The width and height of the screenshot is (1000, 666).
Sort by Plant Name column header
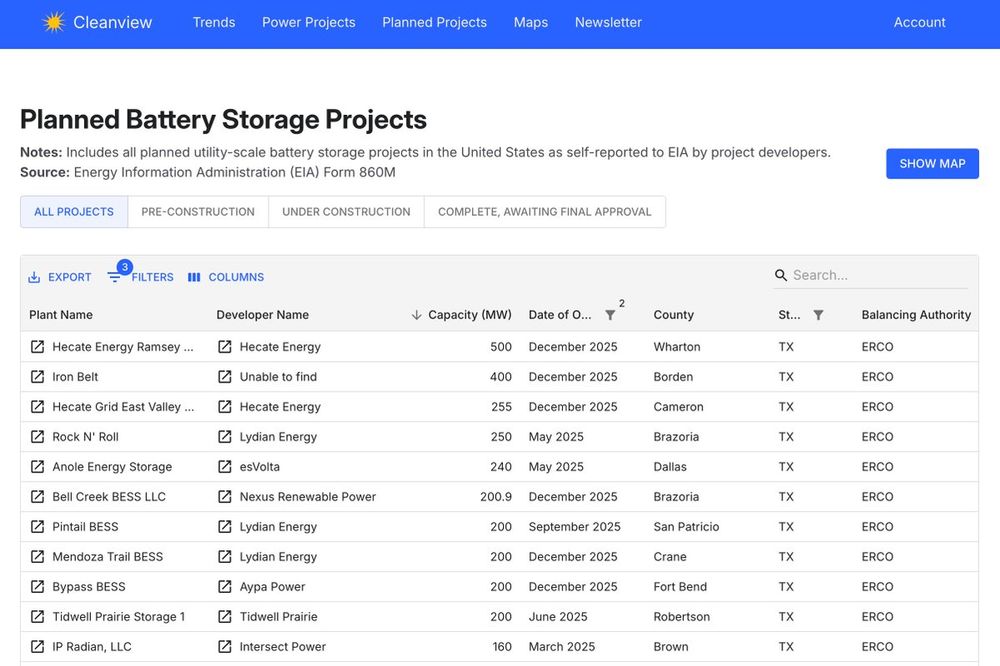click(x=61, y=314)
